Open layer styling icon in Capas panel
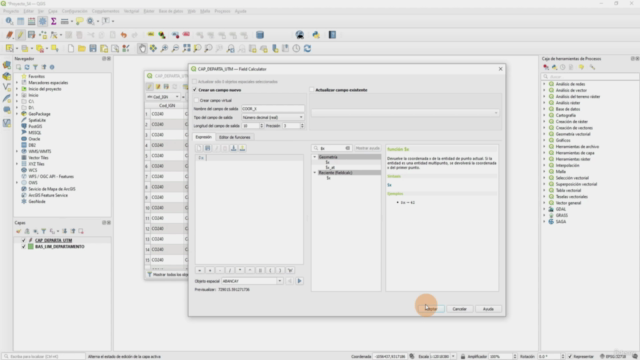 coord(19,231)
